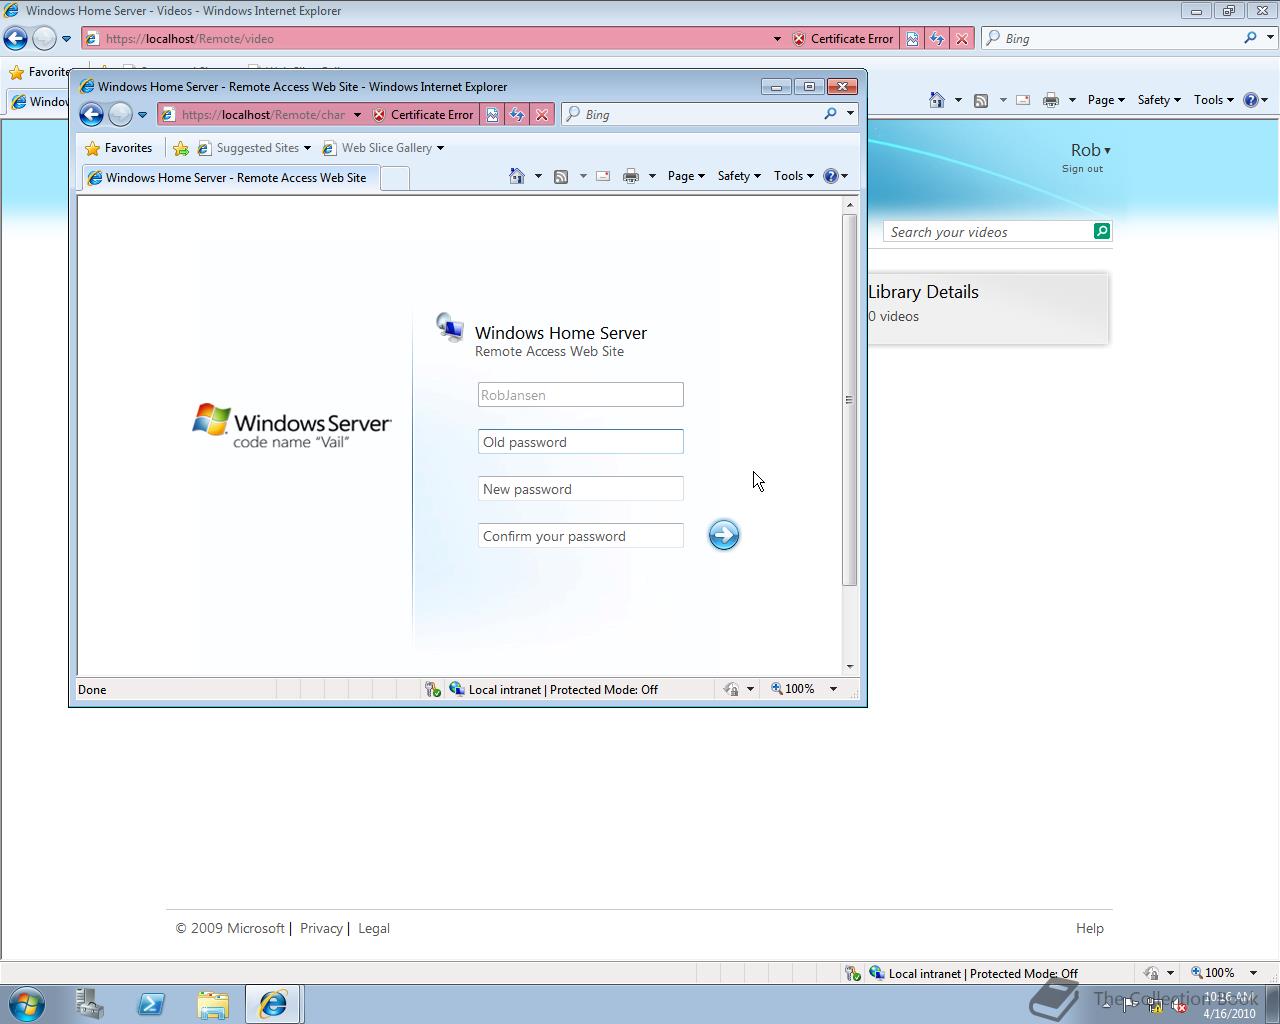Click Read Mail icon in front window toolbar
The width and height of the screenshot is (1280, 1024).
coord(603,176)
